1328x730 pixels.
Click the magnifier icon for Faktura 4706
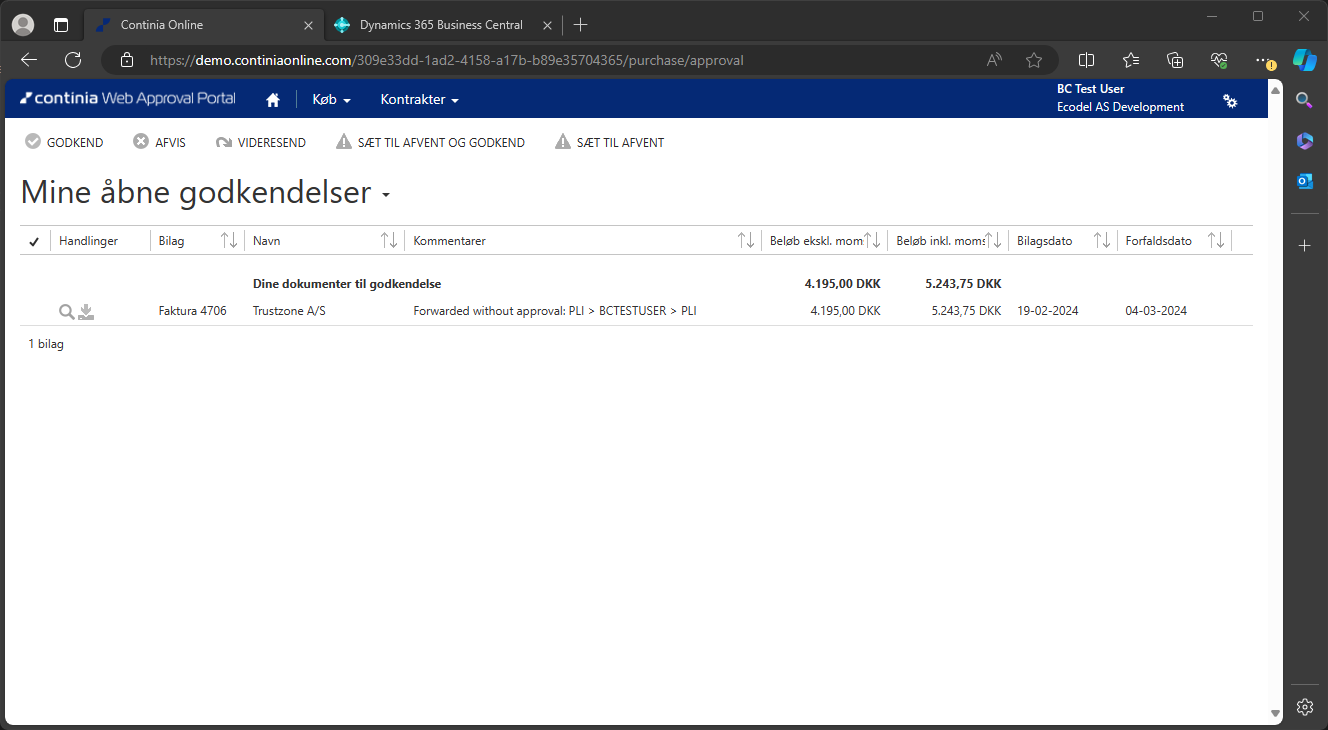[66, 312]
